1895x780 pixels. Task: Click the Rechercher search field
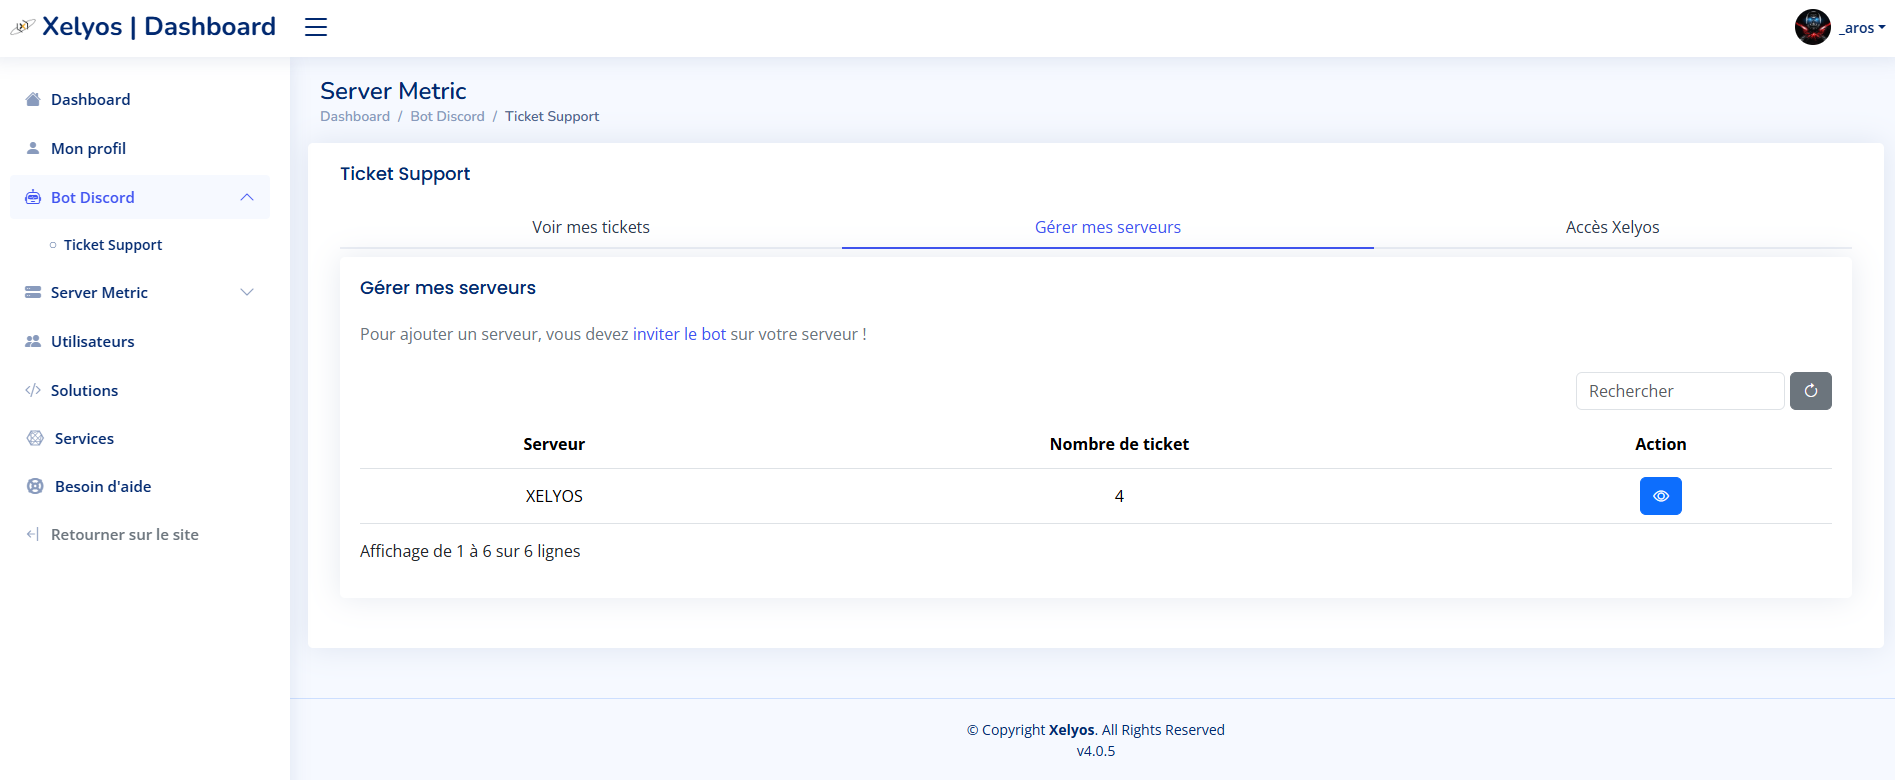(x=1679, y=391)
